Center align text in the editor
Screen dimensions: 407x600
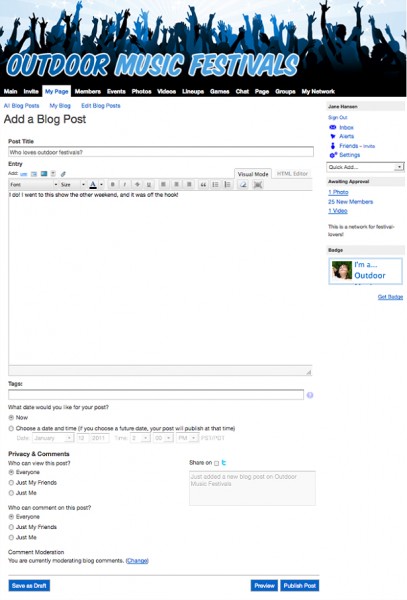pyautogui.click(x=176, y=185)
